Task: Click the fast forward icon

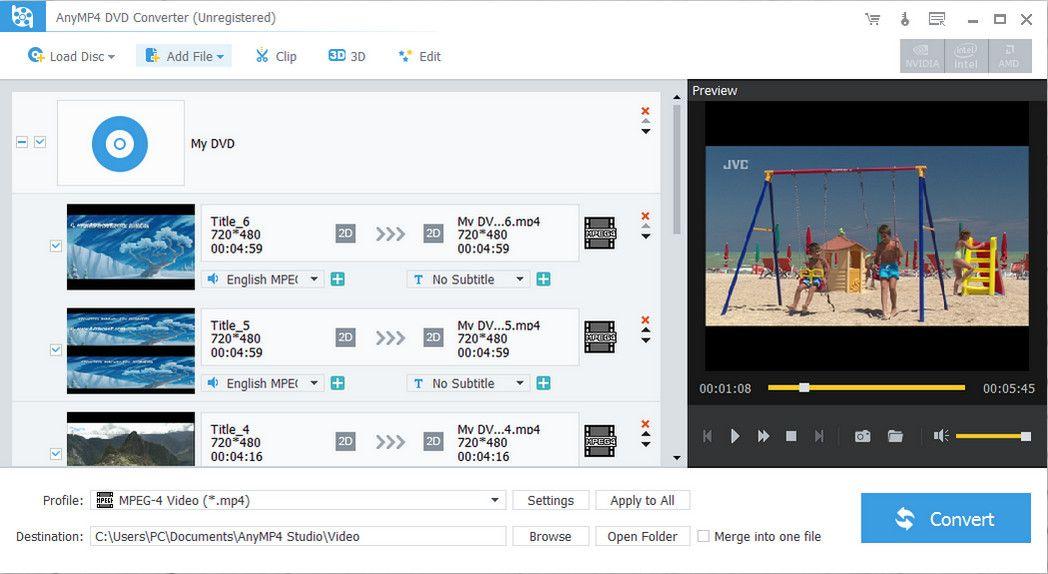Action: click(x=763, y=436)
